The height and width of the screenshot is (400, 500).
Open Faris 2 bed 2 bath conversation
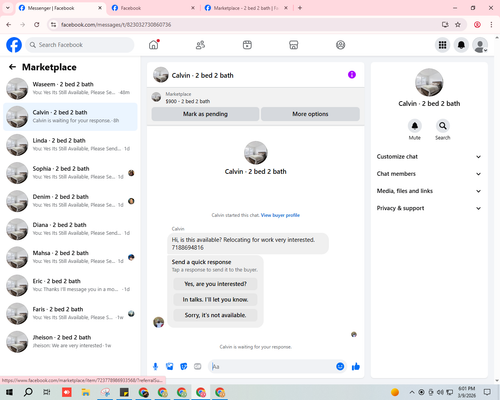coord(70,313)
